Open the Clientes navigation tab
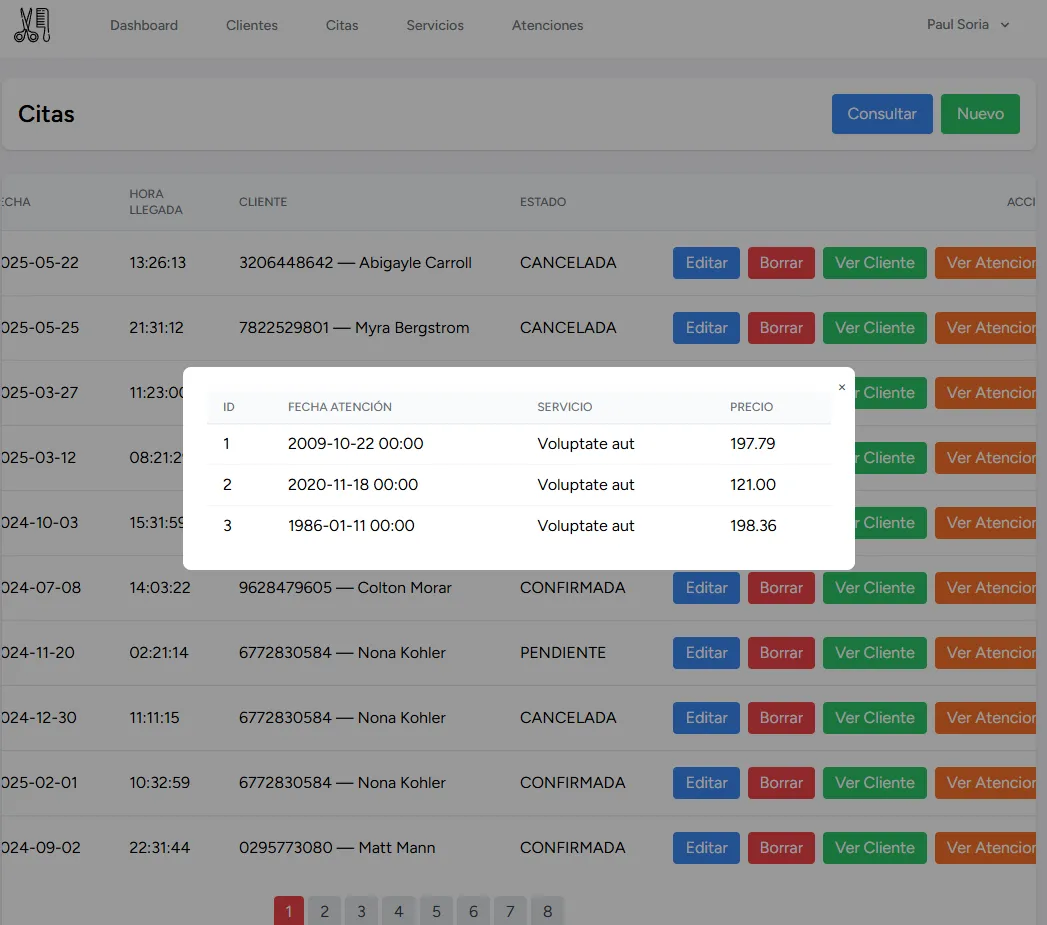Viewport: 1047px width, 925px height. [252, 25]
